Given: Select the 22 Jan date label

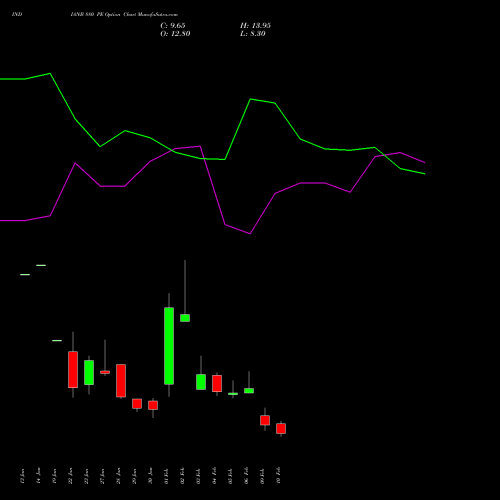Looking at the screenshot, I should pyautogui.click(x=70, y=476).
